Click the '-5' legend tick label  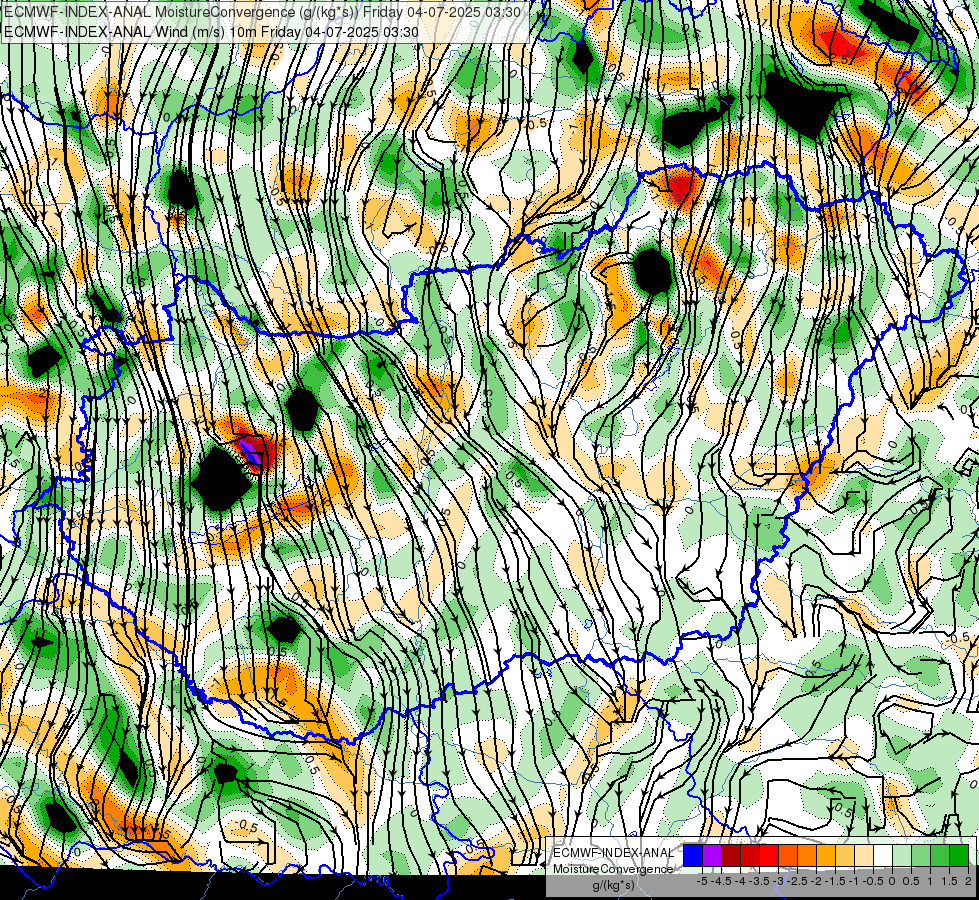coord(702,881)
